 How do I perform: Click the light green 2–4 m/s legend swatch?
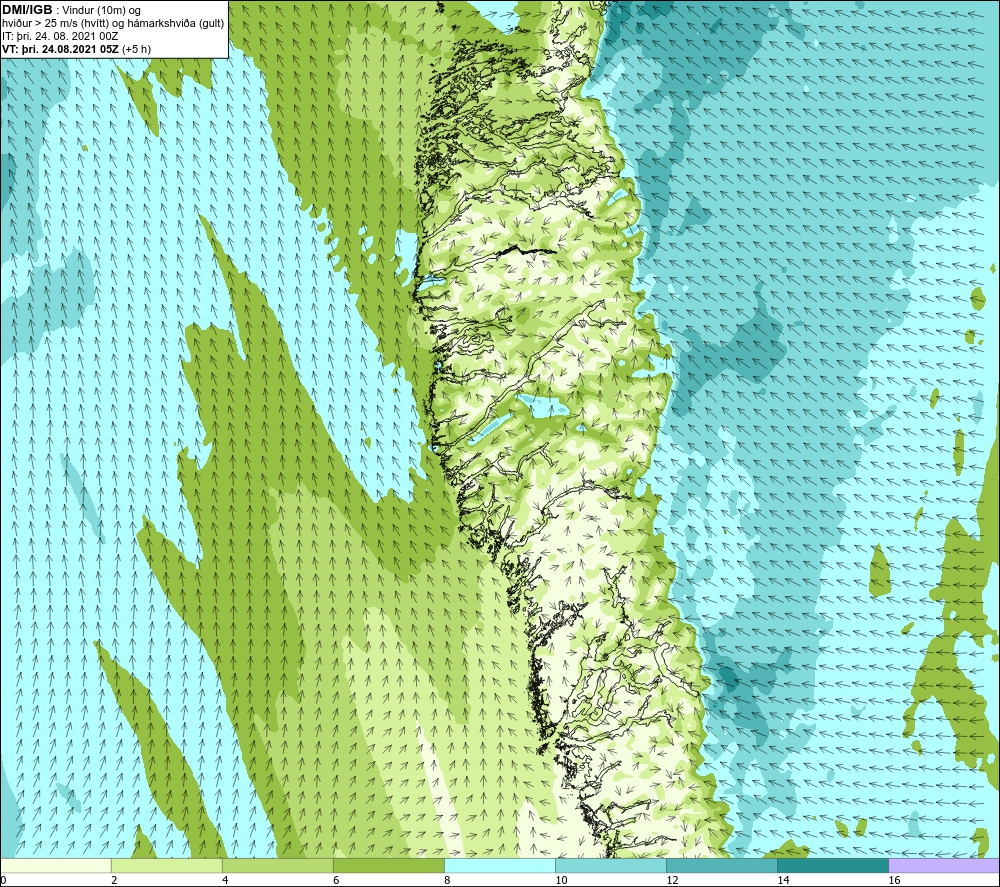point(167,866)
